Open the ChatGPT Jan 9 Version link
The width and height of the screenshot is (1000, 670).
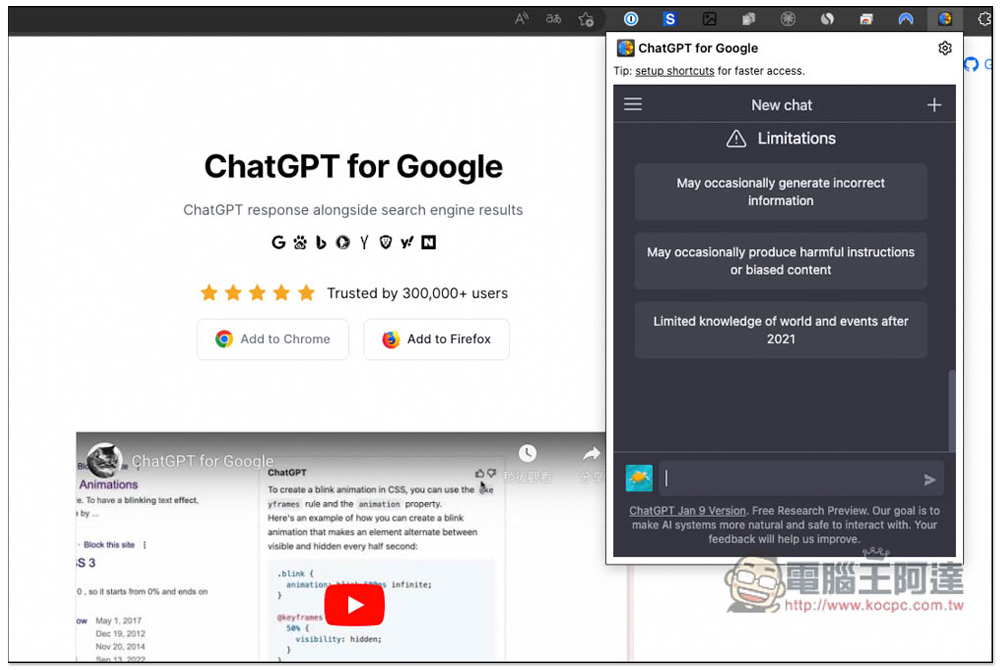[688, 511]
